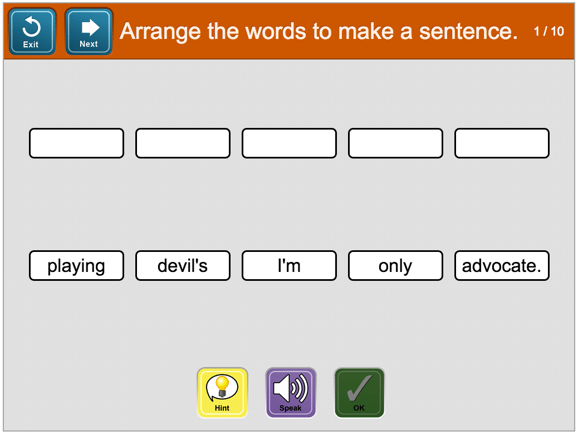
Task: Open the lightbulb Hint button
Action: pyautogui.click(x=222, y=393)
